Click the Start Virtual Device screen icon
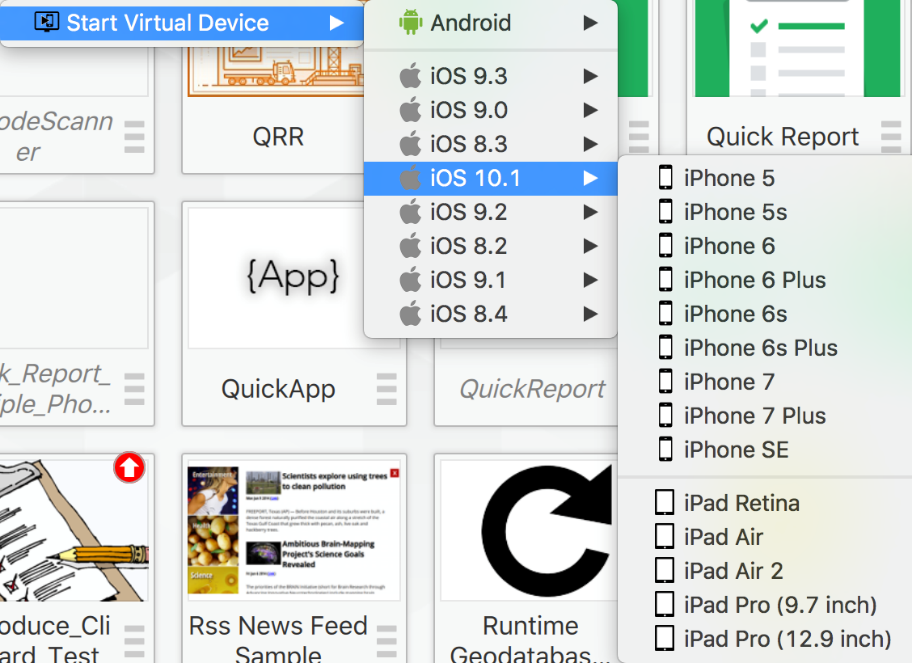The height and width of the screenshot is (663, 912). (x=47, y=22)
